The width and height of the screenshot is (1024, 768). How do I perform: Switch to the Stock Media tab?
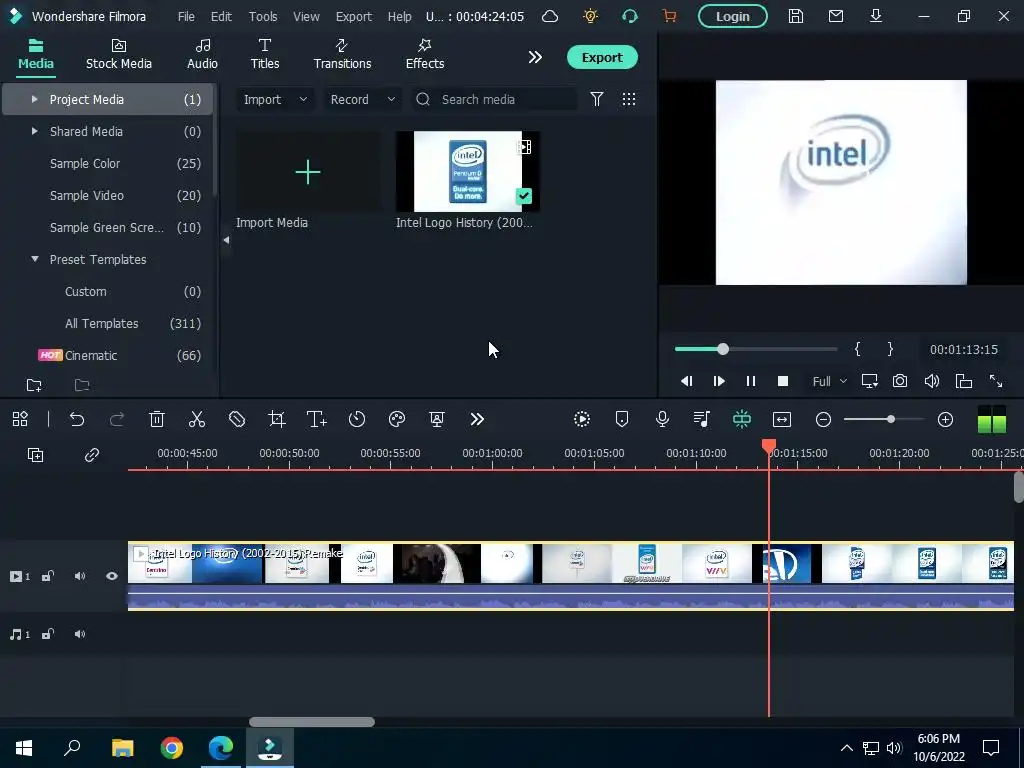(119, 54)
